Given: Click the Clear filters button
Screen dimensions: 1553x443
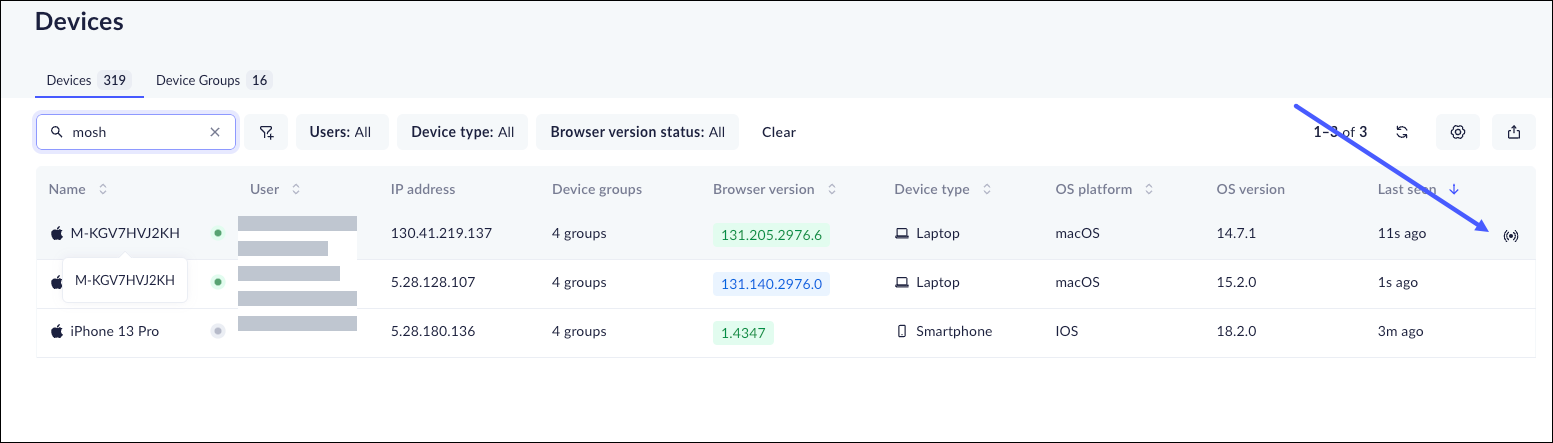Looking at the screenshot, I should [x=778, y=132].
